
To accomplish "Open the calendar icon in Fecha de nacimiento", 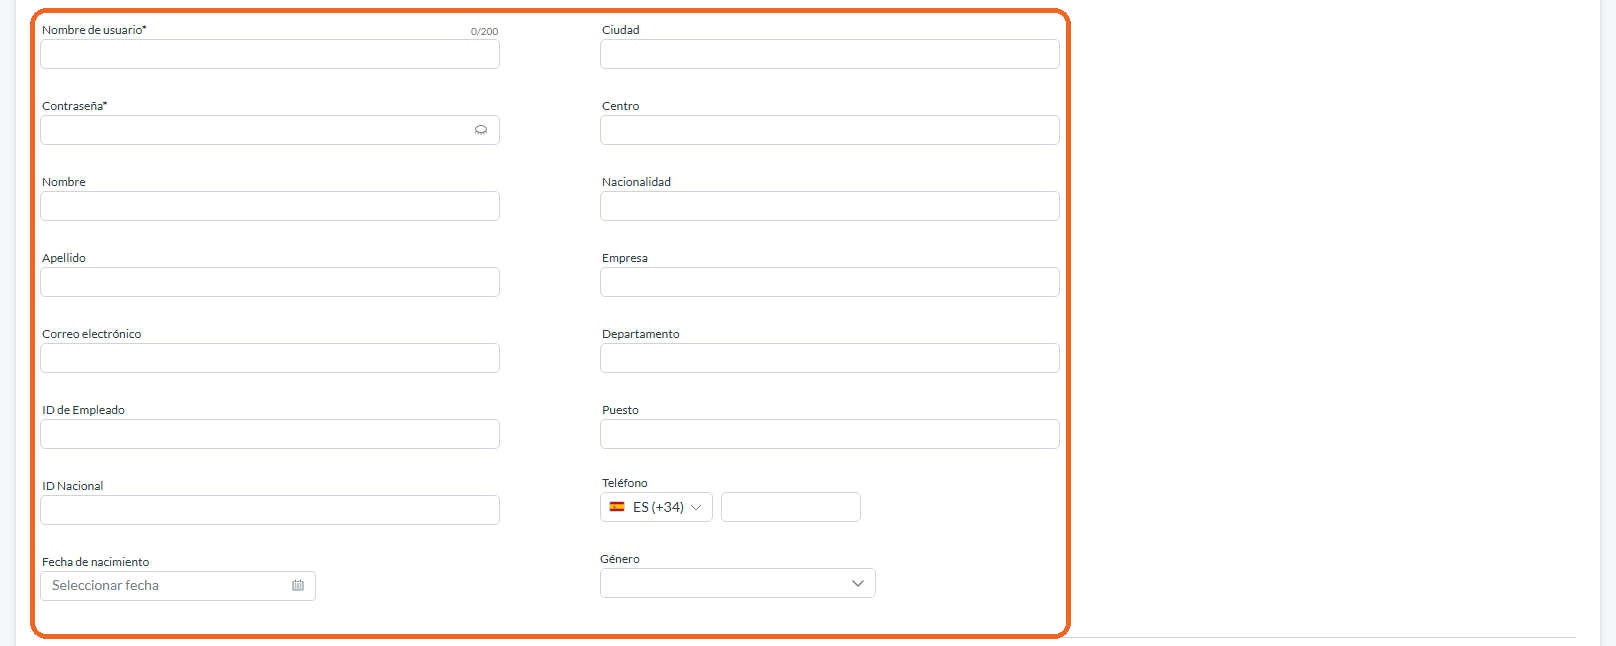I will (x=298, y=586).
